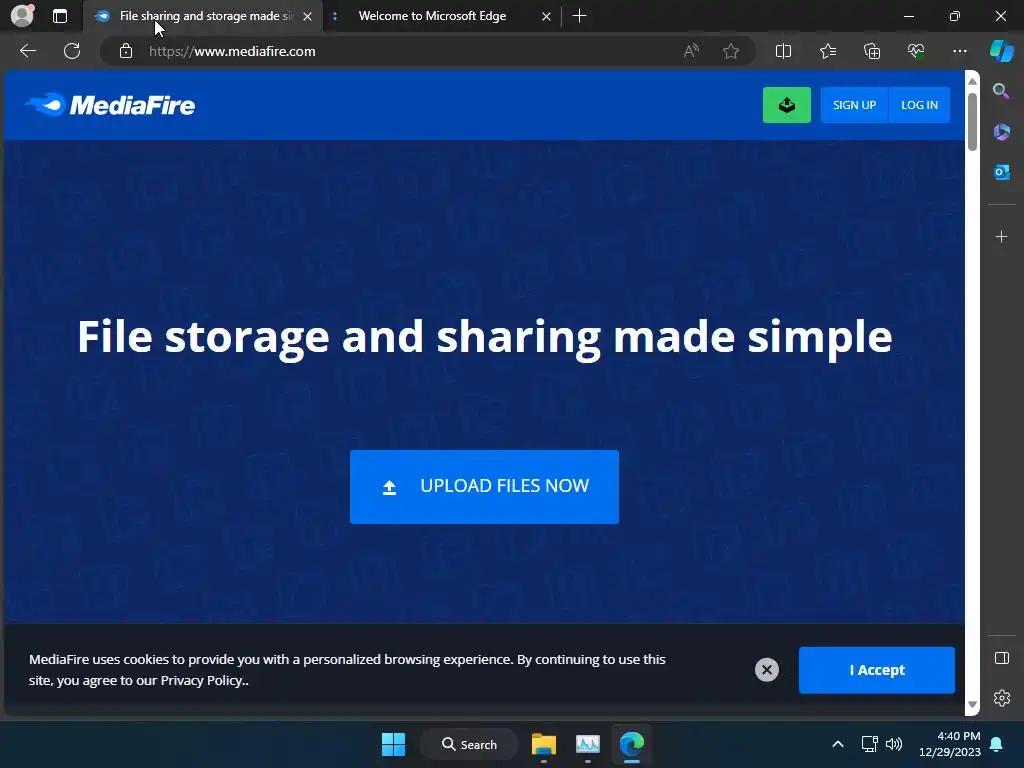Close the Welcome to Microsoft Edge tab

tap(546, 16)
